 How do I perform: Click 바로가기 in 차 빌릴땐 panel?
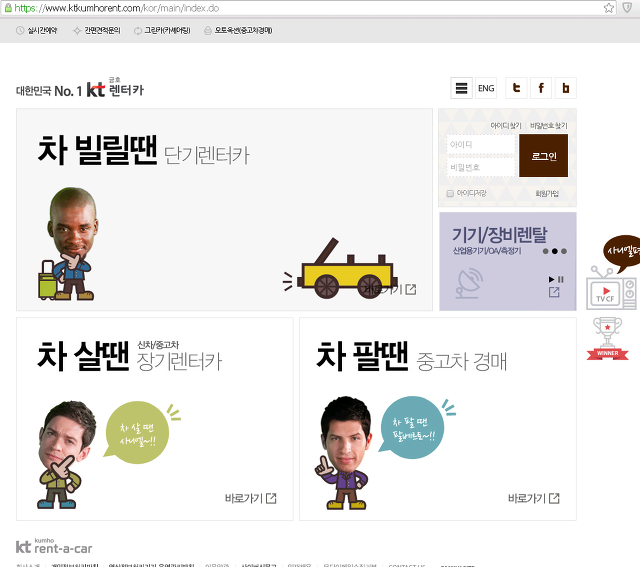pyautogui.click(x=390, y=289)
